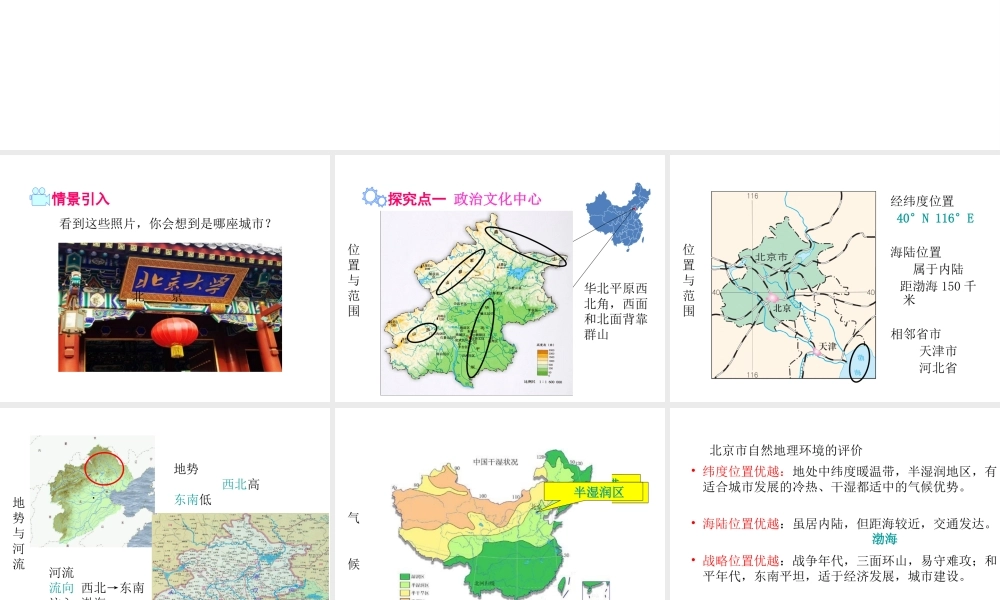Image resolution: width=1000 pixels, height=600 pixels.
Task: Open the Peking University gate photo
Action: pos(170,307)
